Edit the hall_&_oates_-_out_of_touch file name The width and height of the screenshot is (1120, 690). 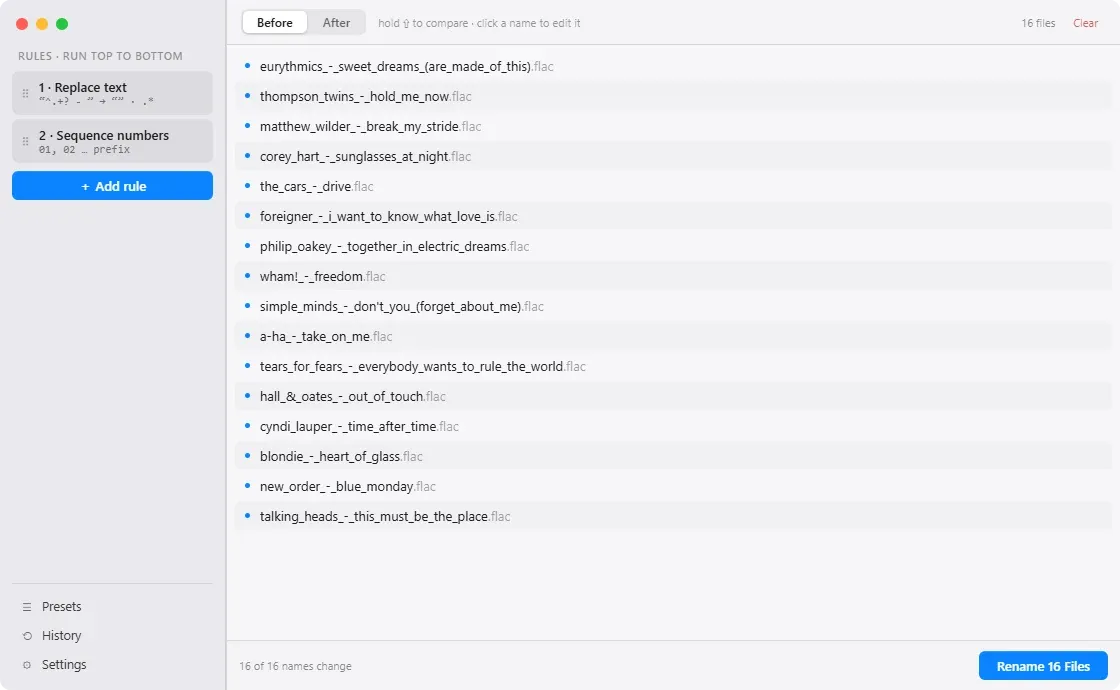[x=352, y=396]
